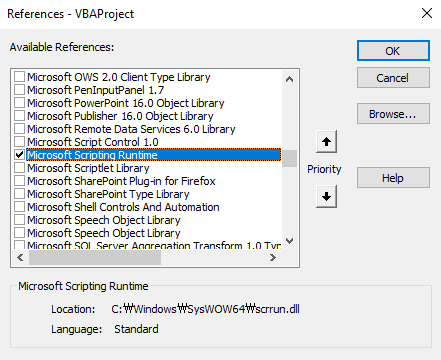This screenshot has height=360, width=441.
Task: Click the Standard language value
Action: [136, 329]
